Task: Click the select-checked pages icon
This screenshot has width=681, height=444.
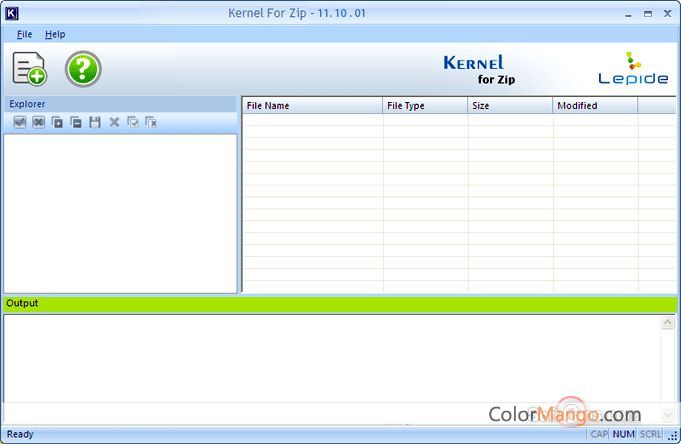Action: (x=132, y=123)
